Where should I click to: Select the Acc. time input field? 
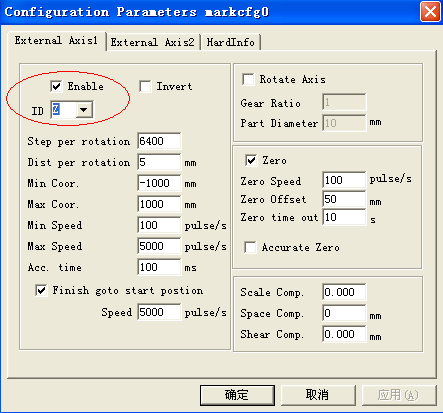(159, 267)
